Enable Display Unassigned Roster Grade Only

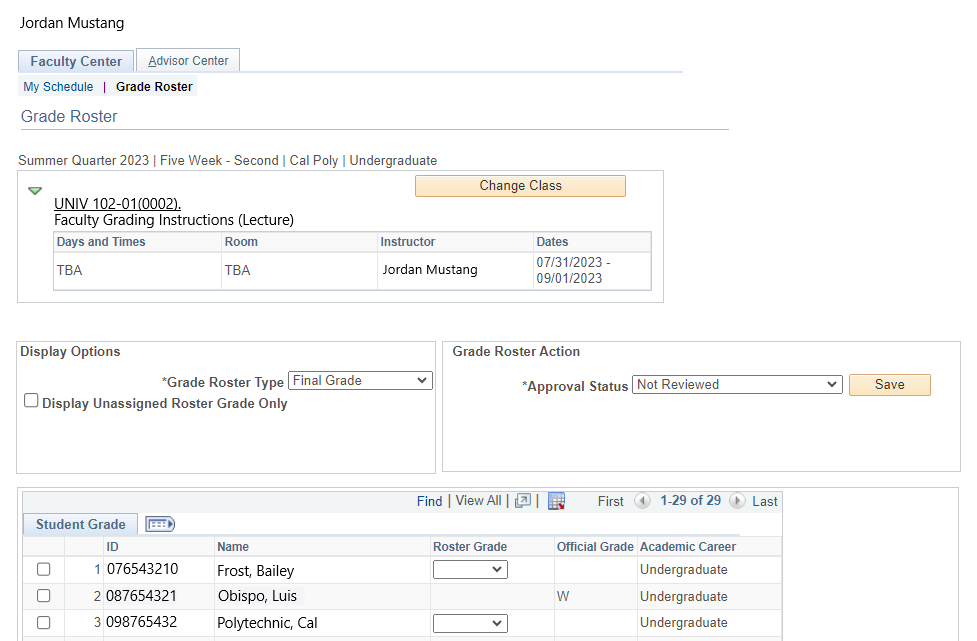click(32, 401)
